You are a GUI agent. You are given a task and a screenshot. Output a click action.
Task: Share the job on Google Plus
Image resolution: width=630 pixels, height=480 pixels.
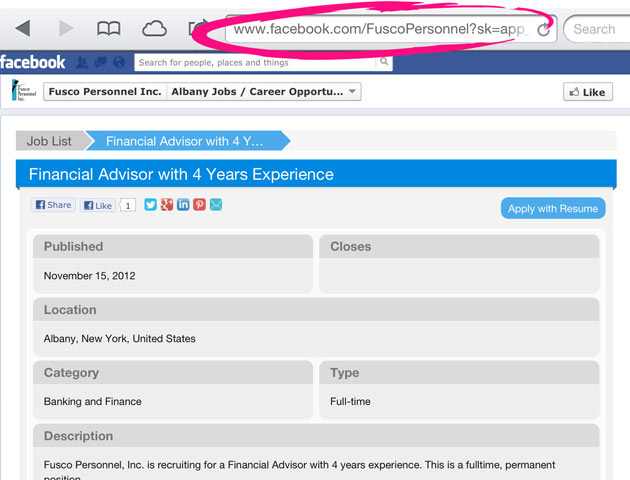[x=167, y=204]
